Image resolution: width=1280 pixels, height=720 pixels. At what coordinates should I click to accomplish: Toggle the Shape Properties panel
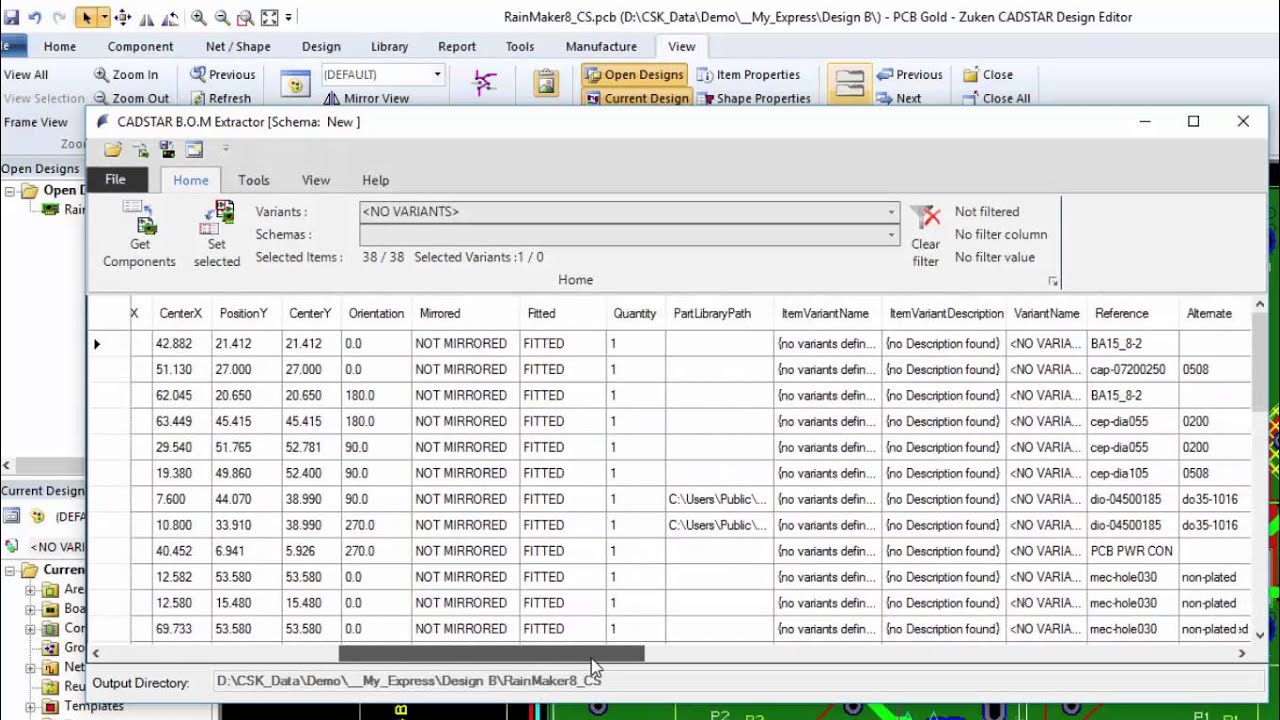point(754,98)
